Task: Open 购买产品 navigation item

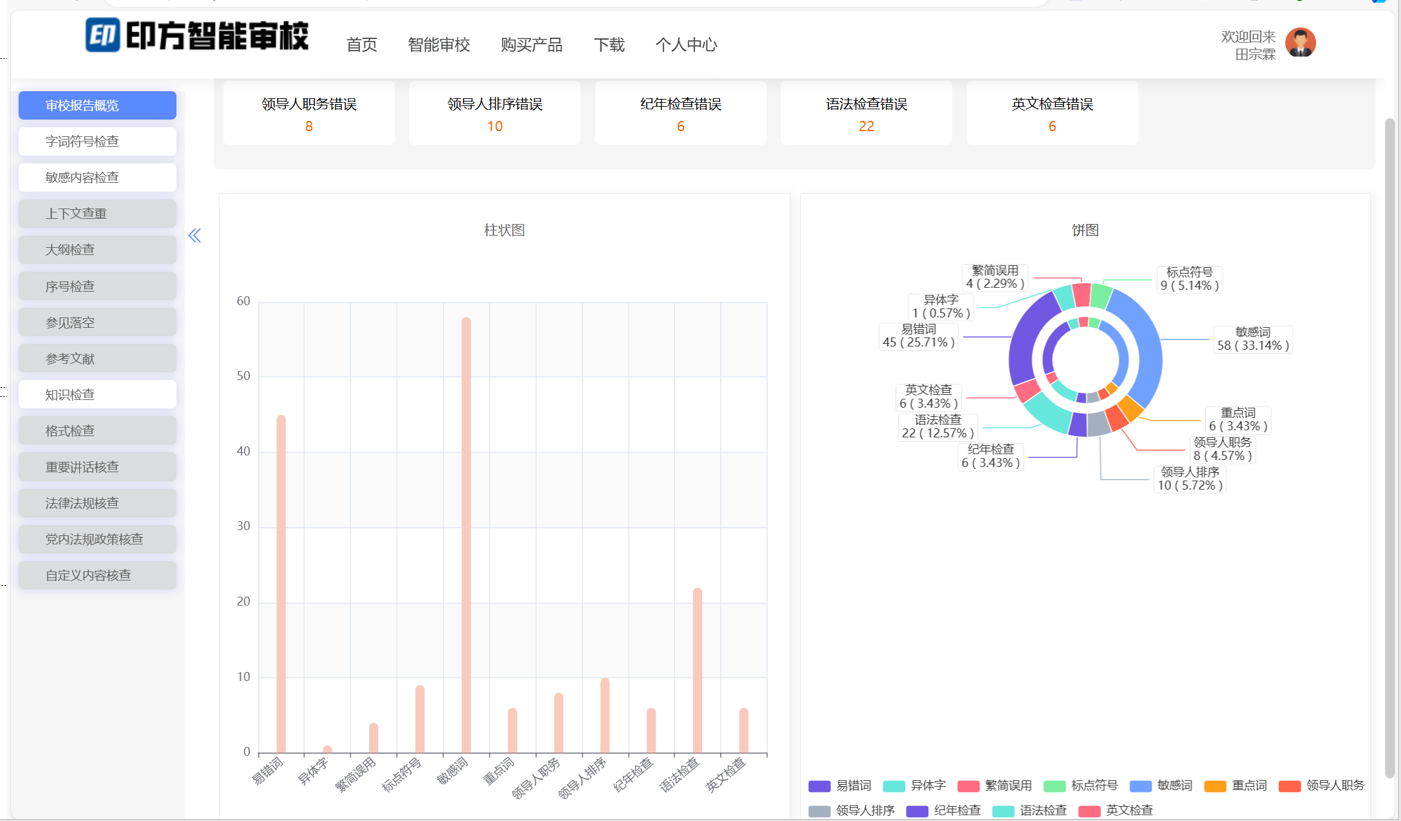Action: [x=531, y=45]
